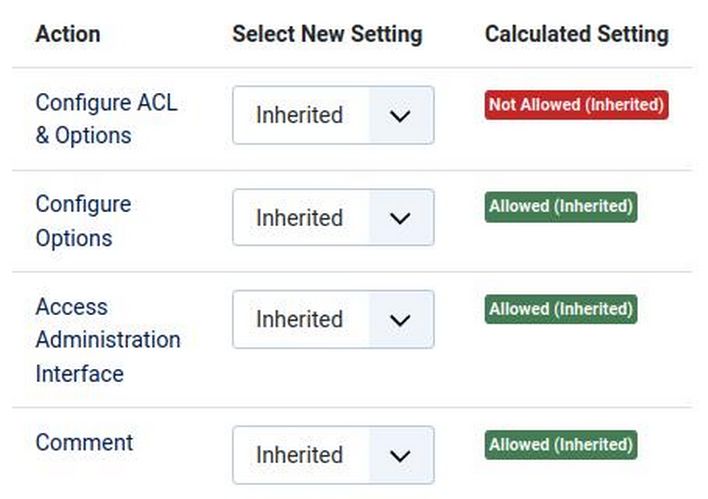Click the Calculated Setting column header
The image size is (708, 499).
click(x=576, y=34)
